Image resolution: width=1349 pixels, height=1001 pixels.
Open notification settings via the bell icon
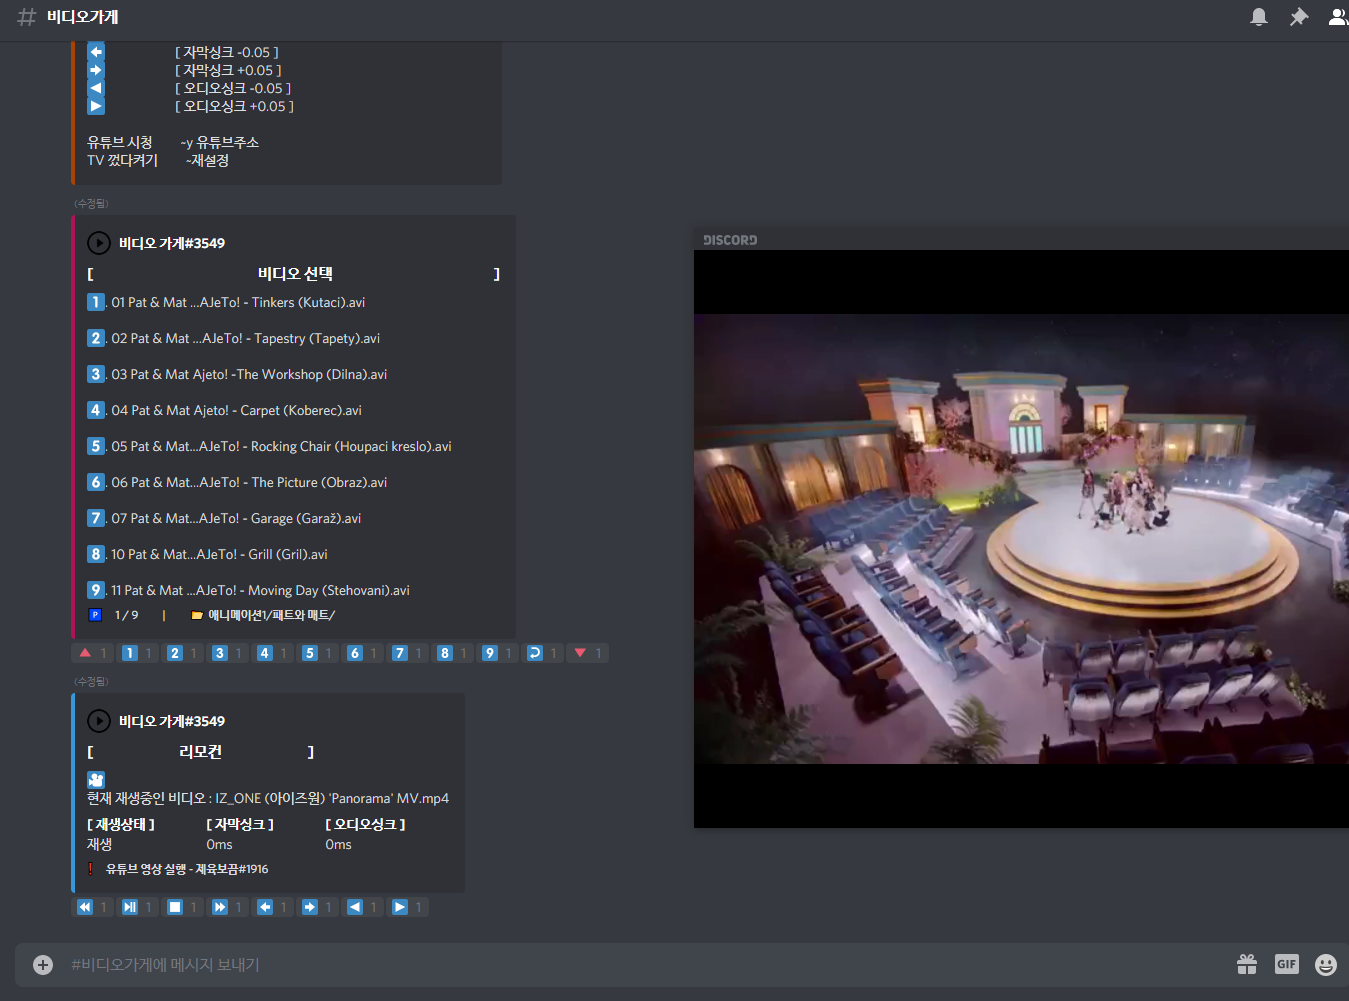[1259, 16]
